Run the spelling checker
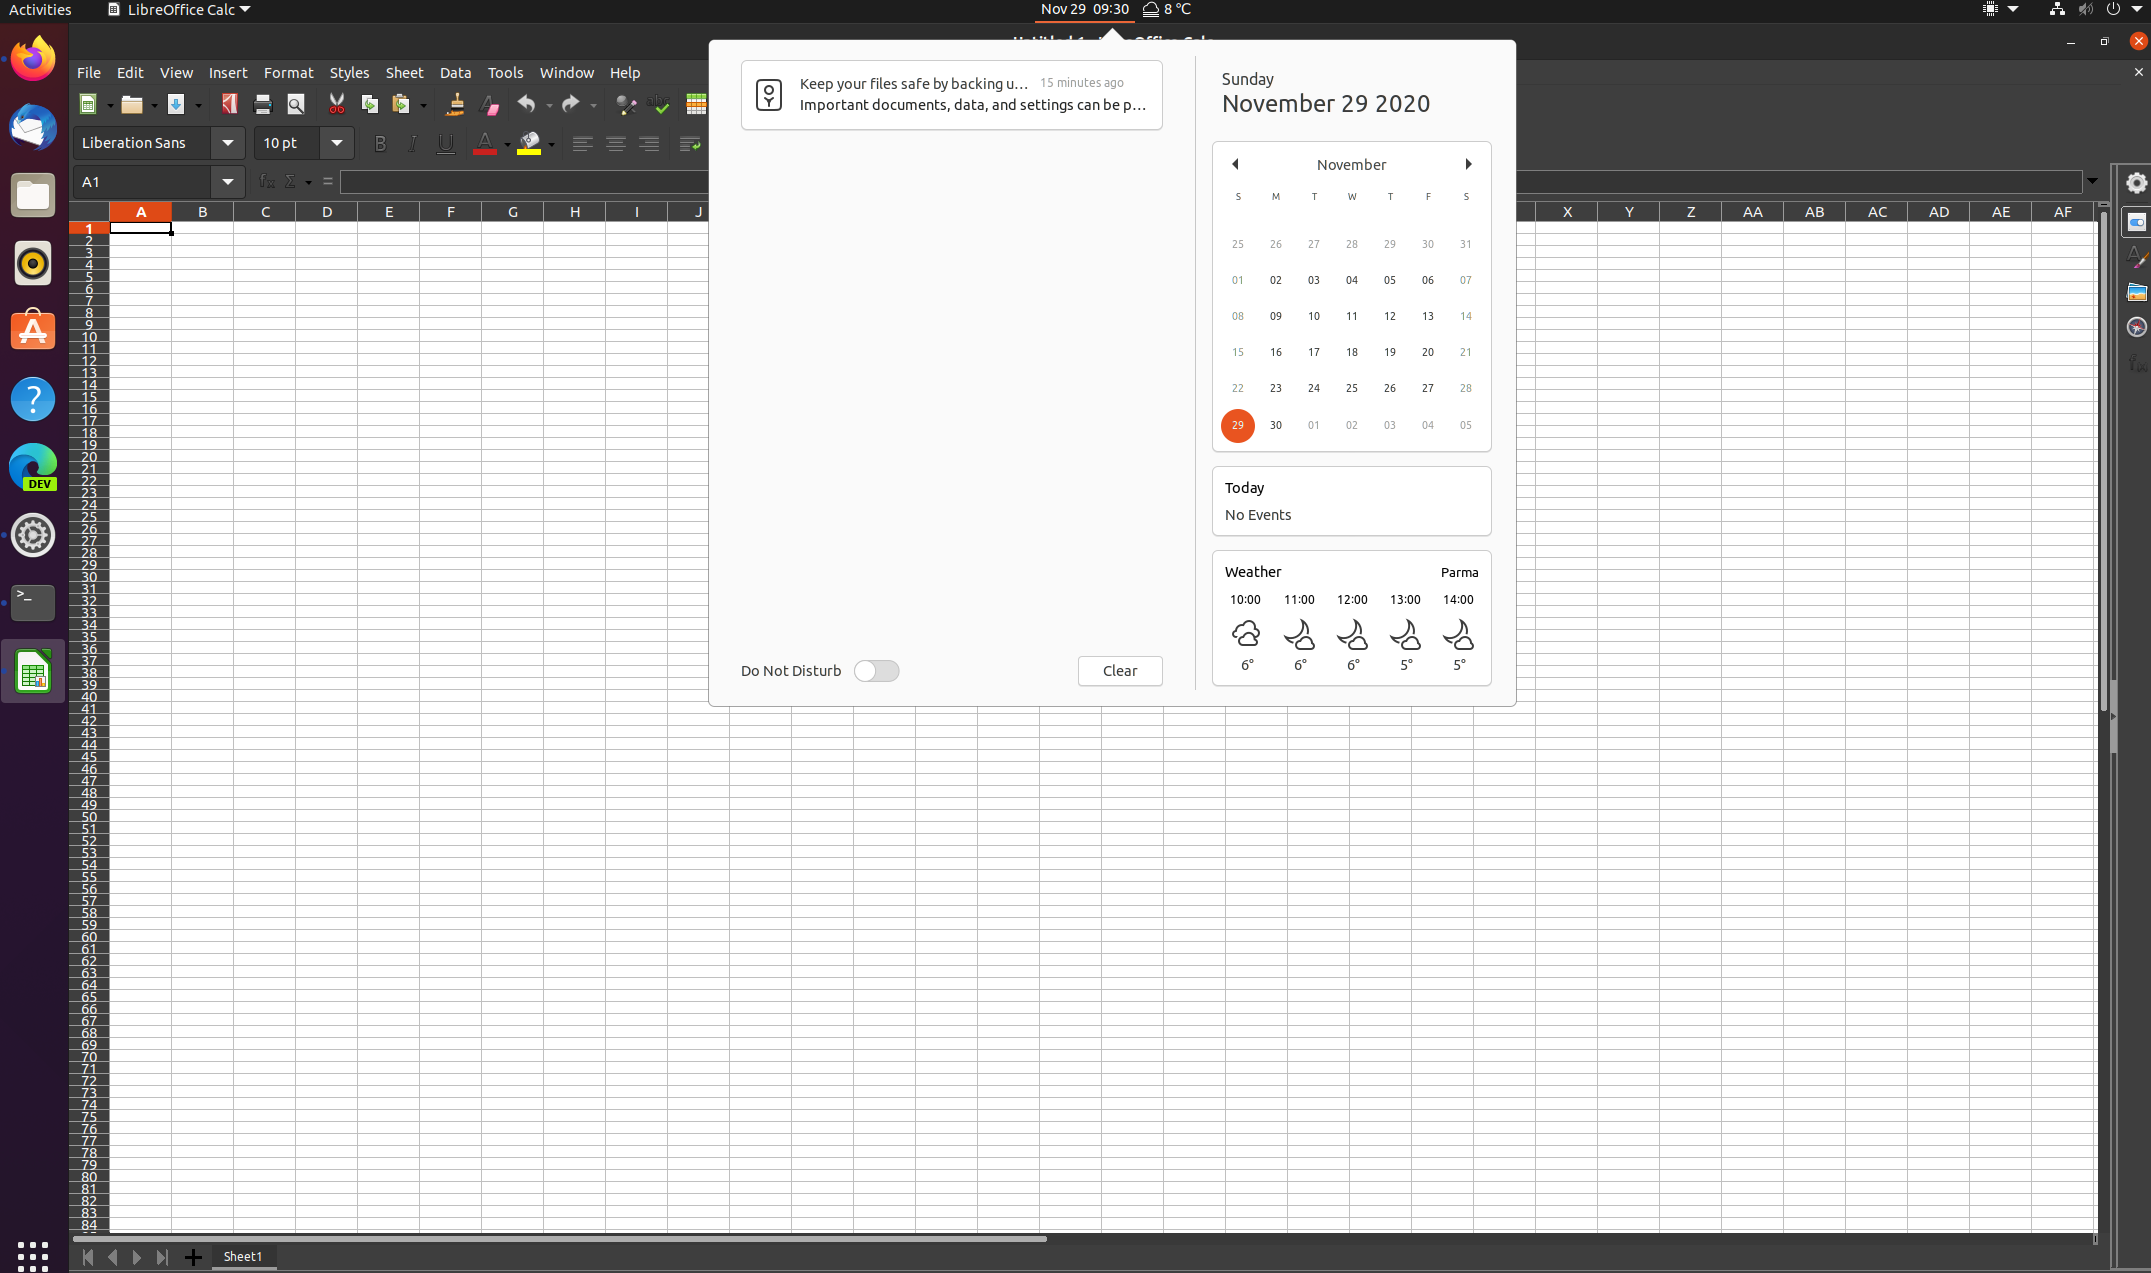The image size is (2151, 1273). click(x=659, y=104)
